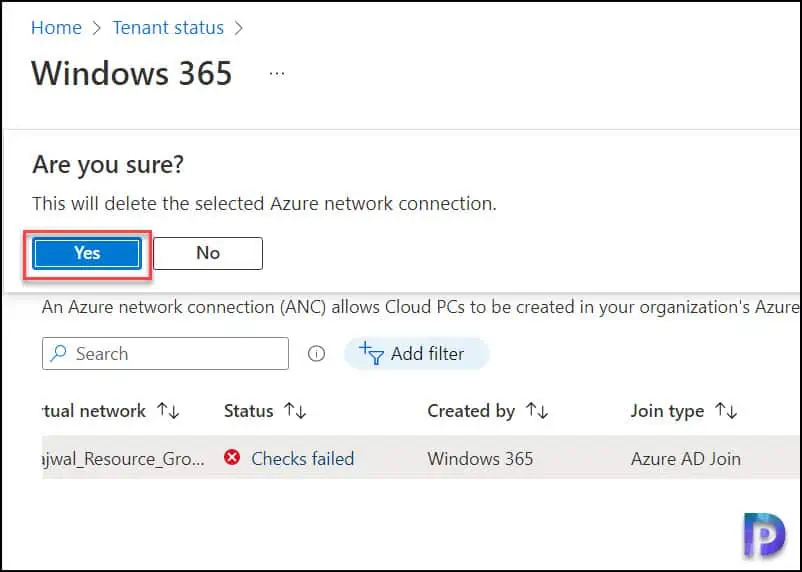Sort by Created by column arrows

(x=537, y=411)
